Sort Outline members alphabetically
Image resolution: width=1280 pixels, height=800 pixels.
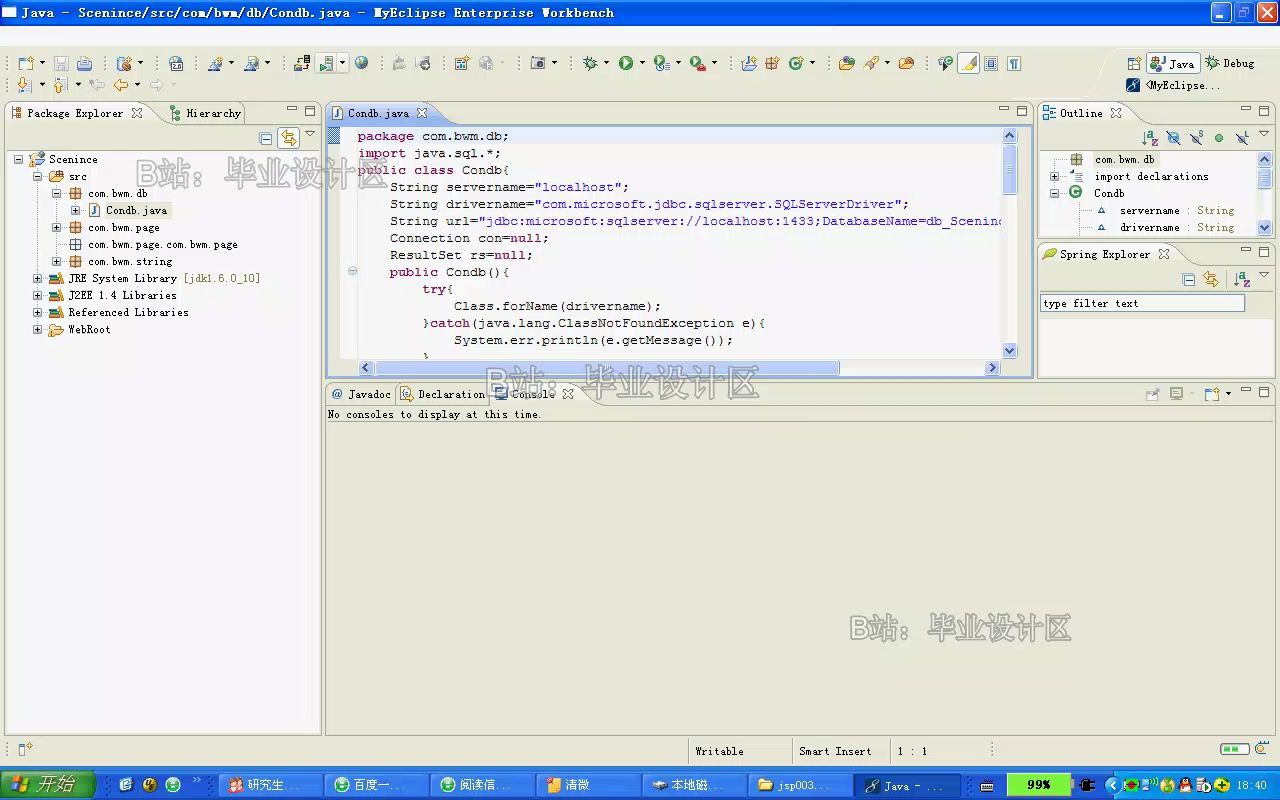(1150, 138)
